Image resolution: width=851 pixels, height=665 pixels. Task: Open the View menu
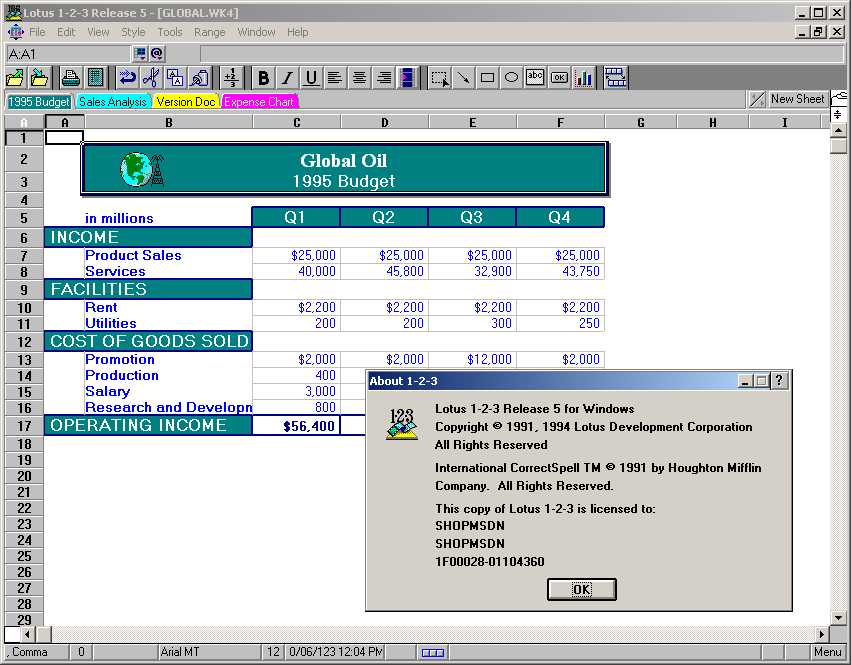tap(98, 32)
